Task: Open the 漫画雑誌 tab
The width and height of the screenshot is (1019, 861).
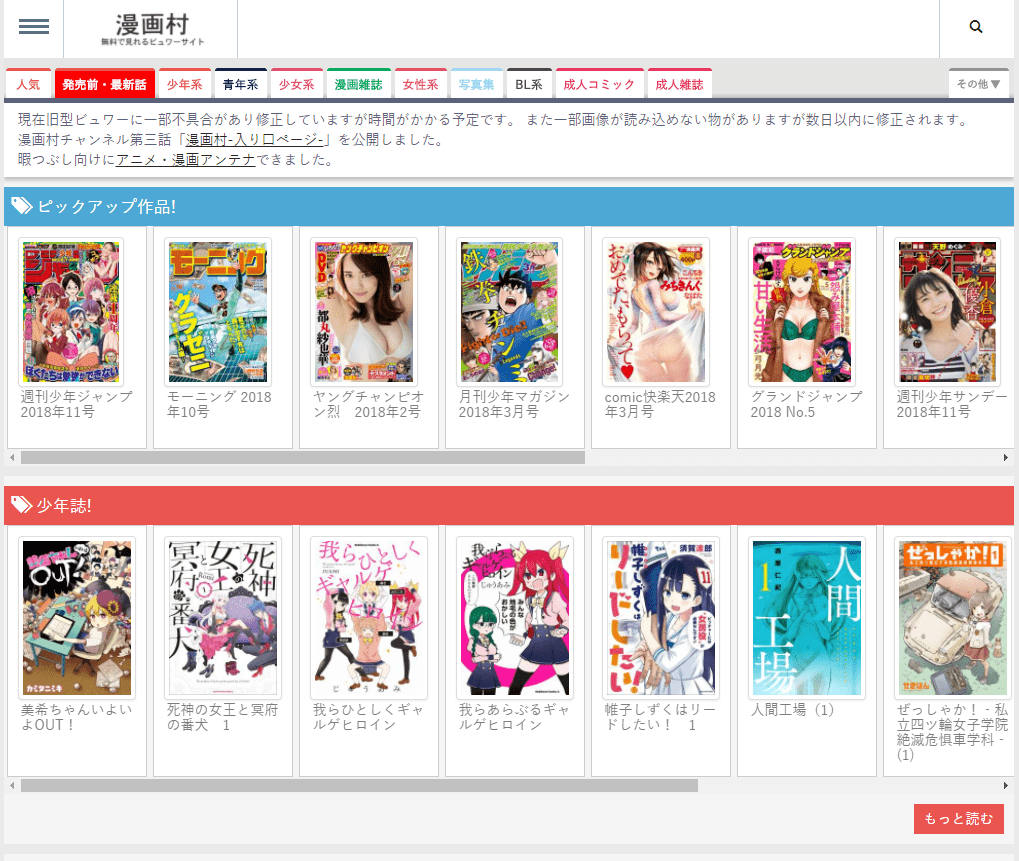Action: coord(359,84)
